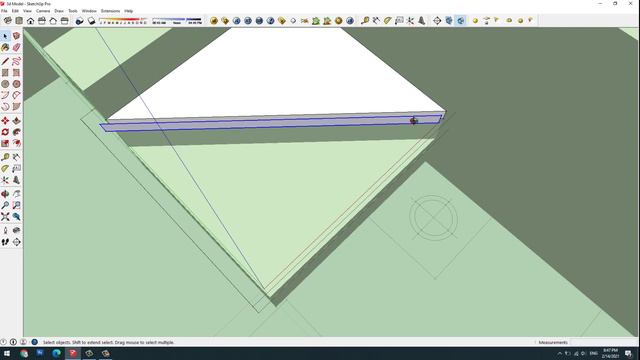Click the Zoom Extents tool

(x=5, y=217)
